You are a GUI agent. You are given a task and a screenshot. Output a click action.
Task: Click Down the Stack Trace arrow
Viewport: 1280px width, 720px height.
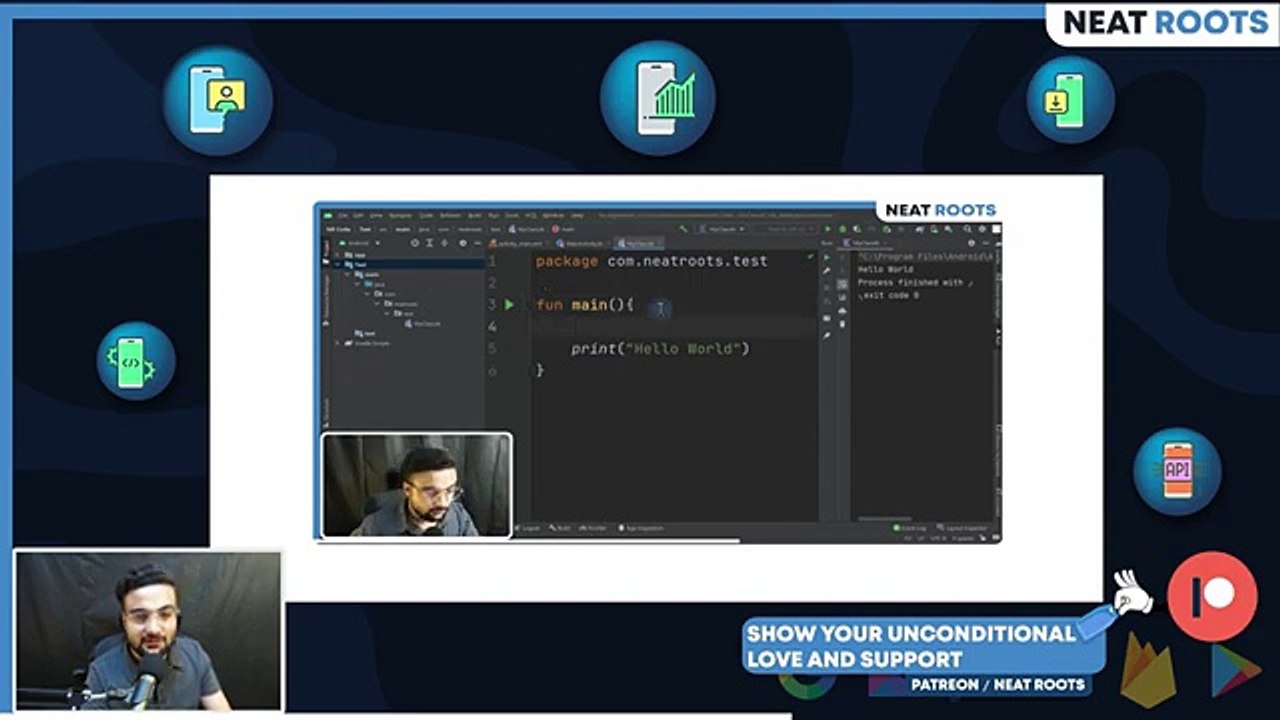coord(842,271)
